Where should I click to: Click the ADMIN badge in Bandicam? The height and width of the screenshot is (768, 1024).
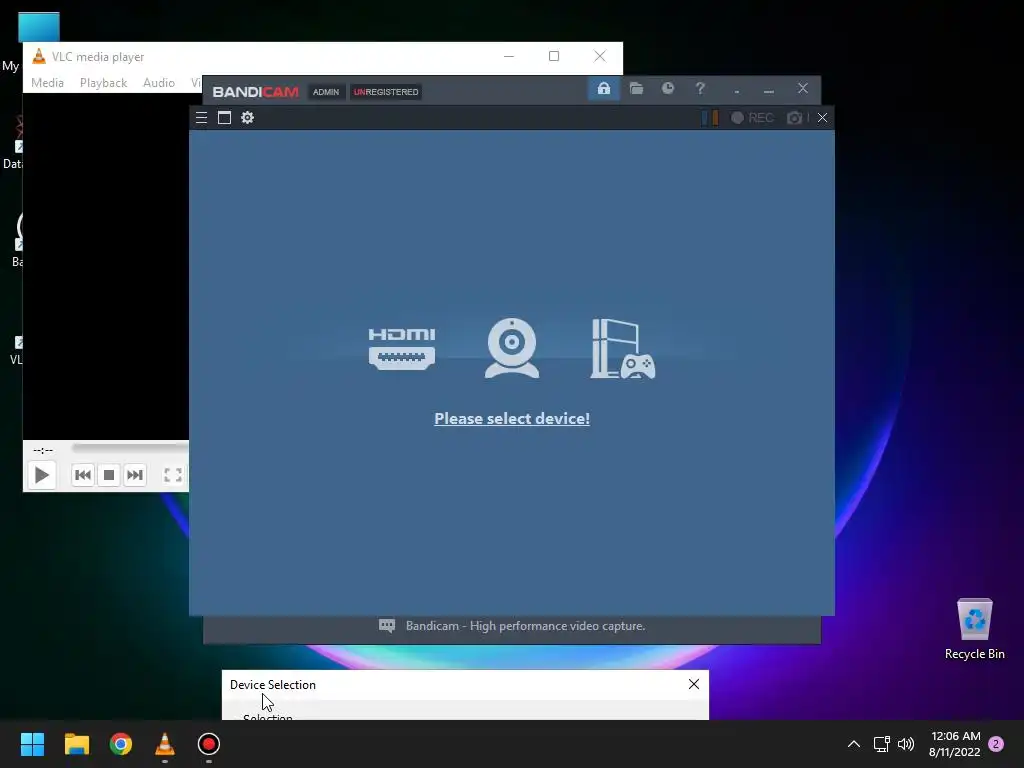326,92
